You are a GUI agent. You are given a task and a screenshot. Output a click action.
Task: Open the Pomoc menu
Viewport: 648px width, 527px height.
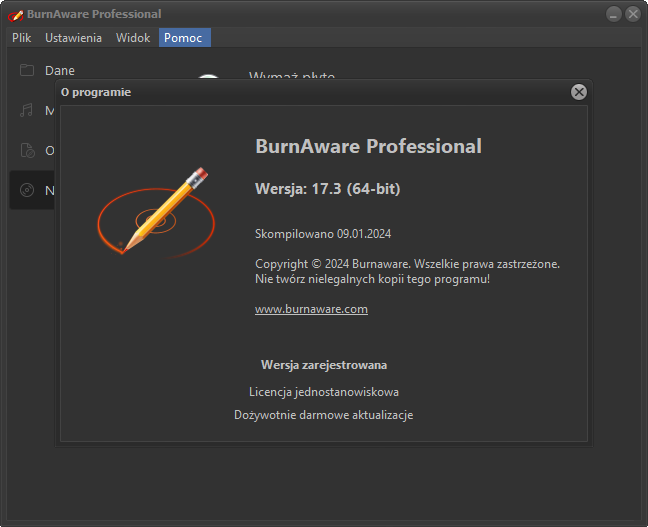pyautogui.click(x=184, y=38)
